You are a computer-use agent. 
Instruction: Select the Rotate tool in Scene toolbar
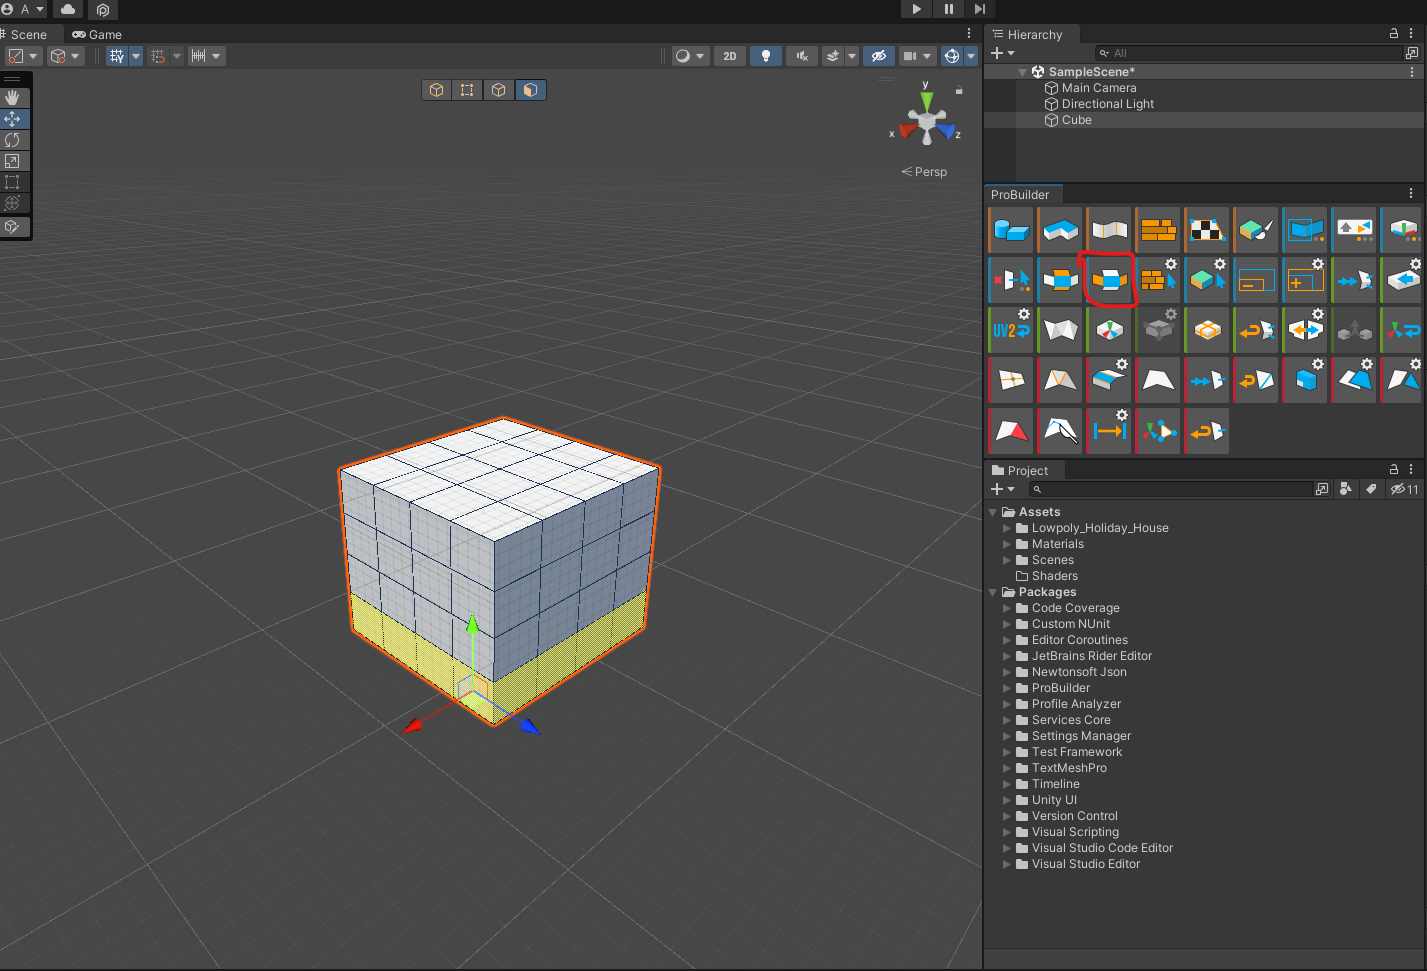[13, 140]
